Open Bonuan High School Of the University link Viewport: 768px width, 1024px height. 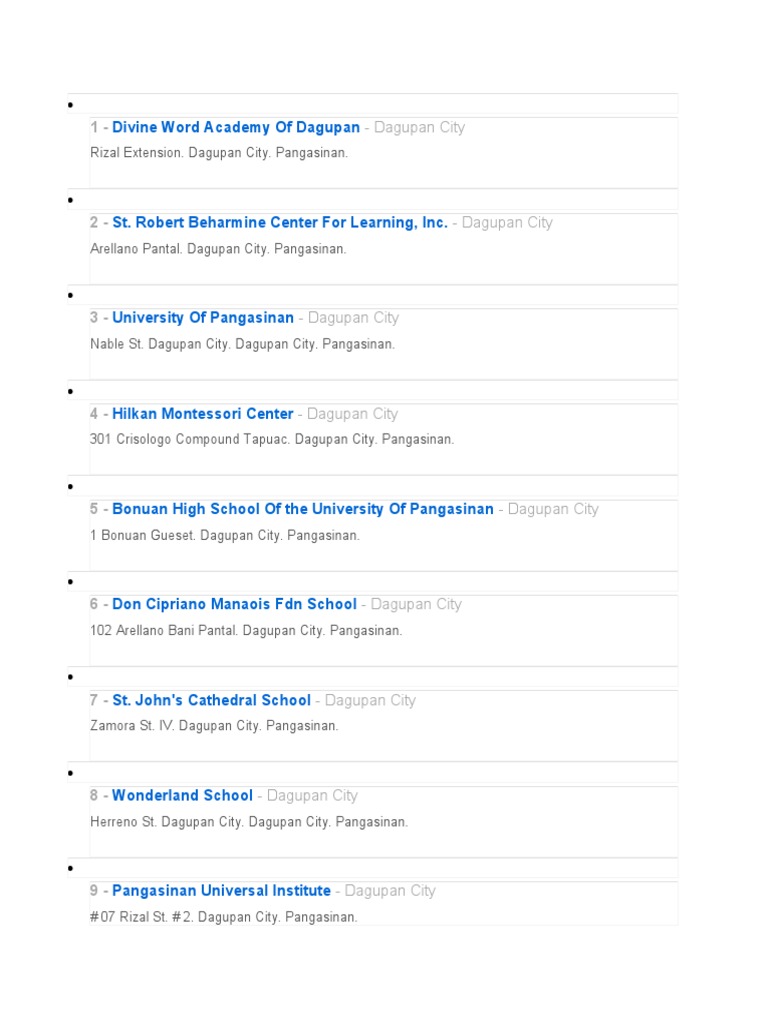point(302,509)
